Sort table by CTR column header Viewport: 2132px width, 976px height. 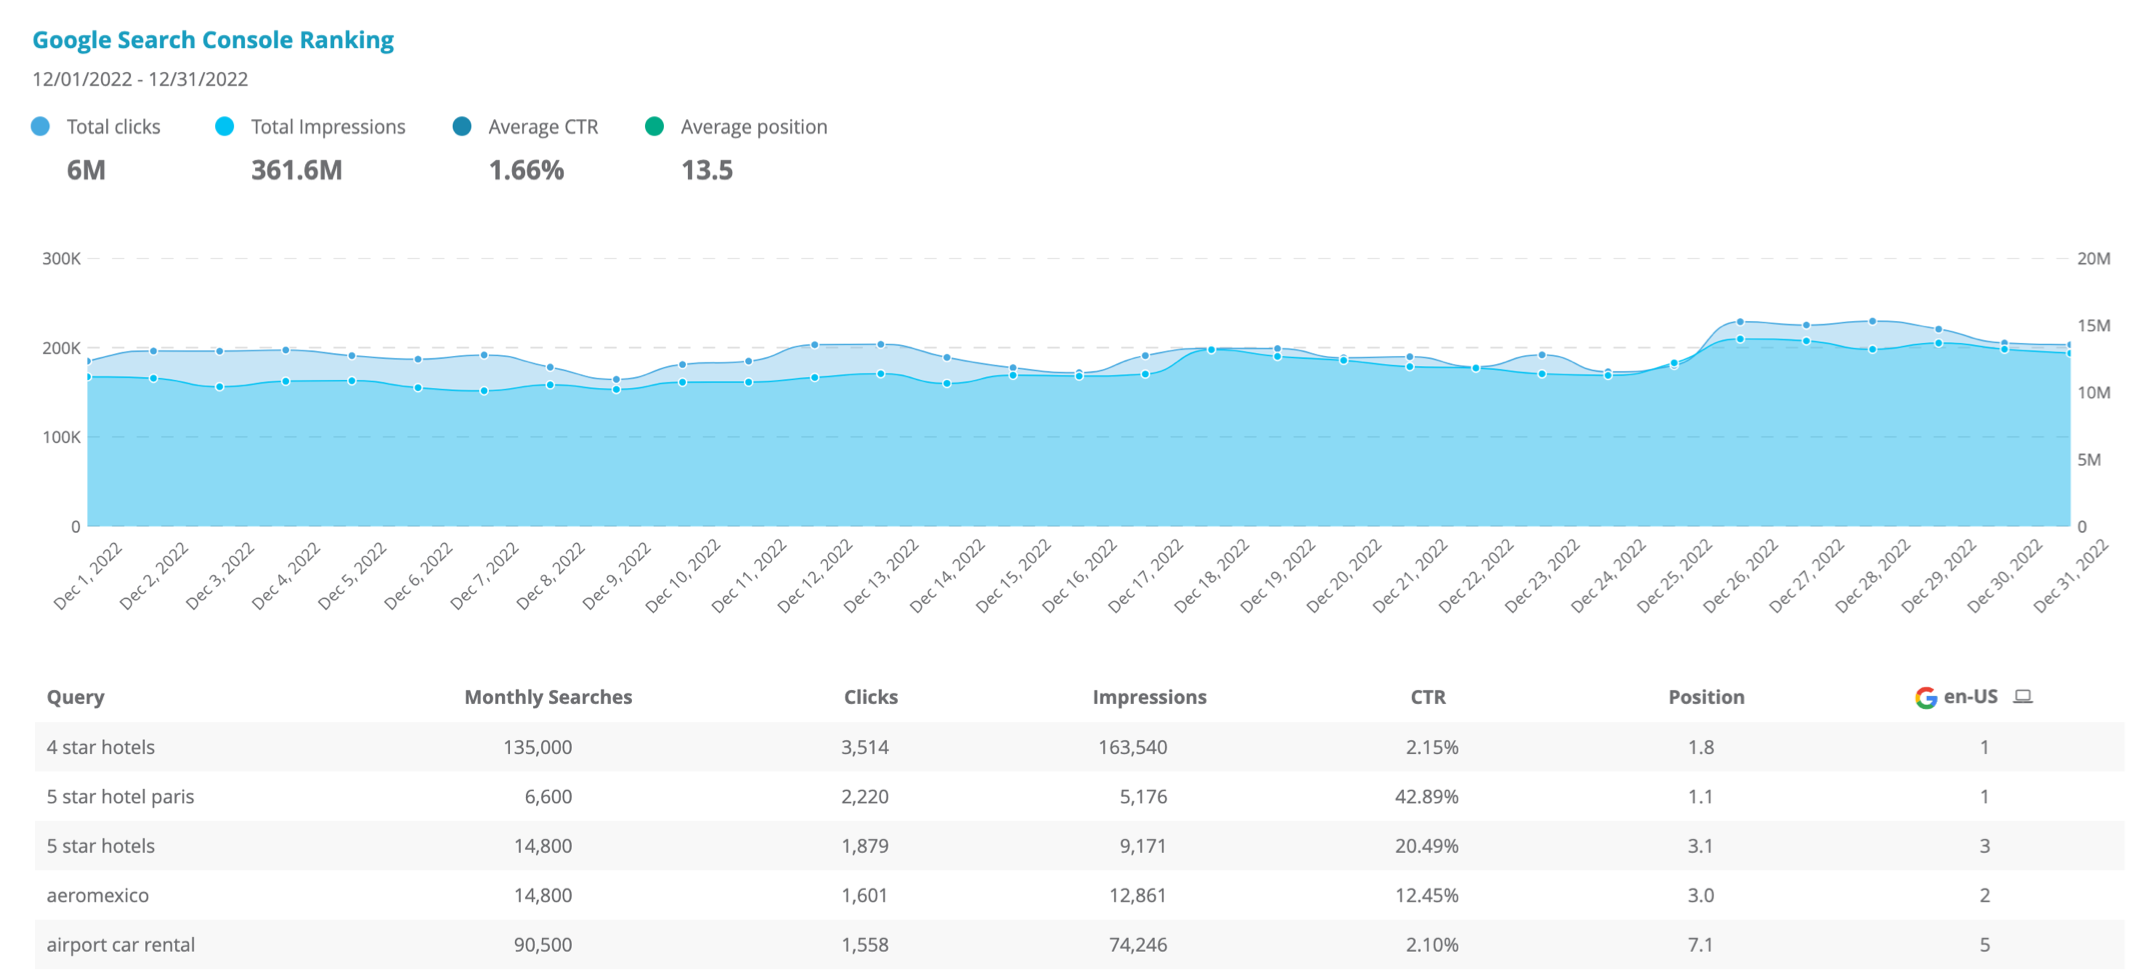click(1427, 697)
